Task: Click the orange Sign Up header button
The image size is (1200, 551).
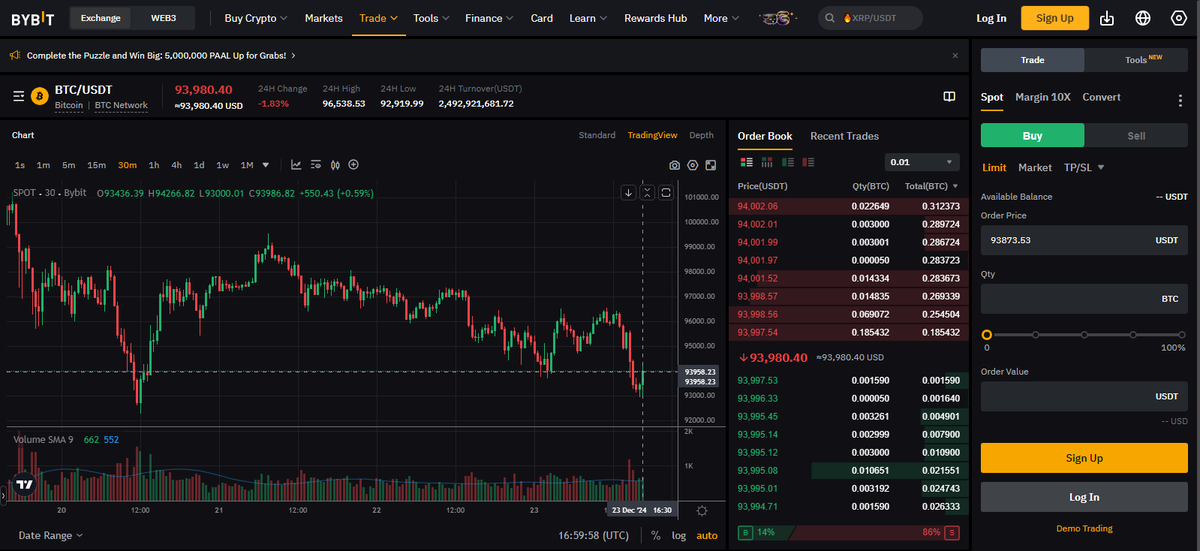Action: (x=1055, y=18)
